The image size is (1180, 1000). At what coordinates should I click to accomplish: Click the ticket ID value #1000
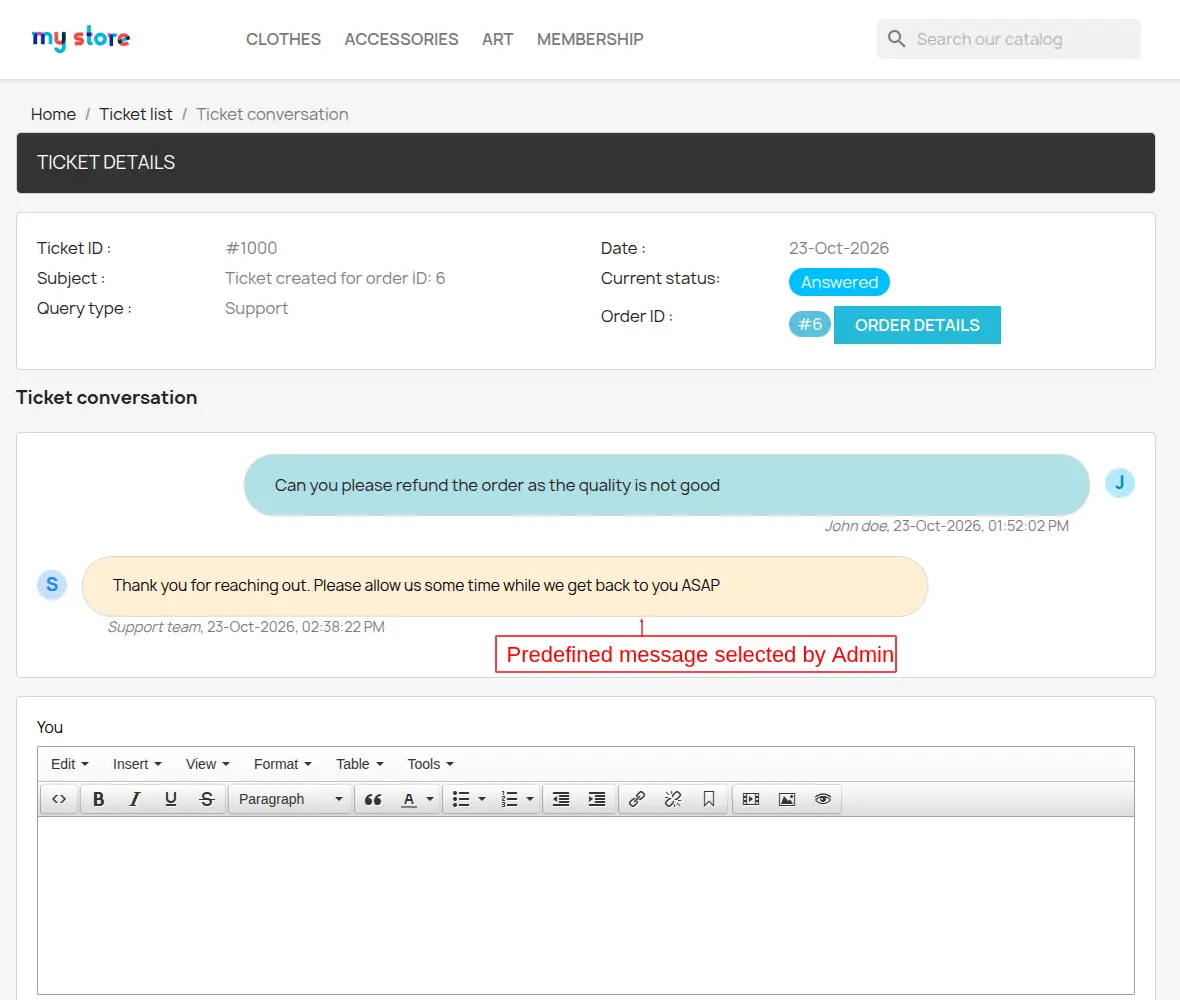251,248
